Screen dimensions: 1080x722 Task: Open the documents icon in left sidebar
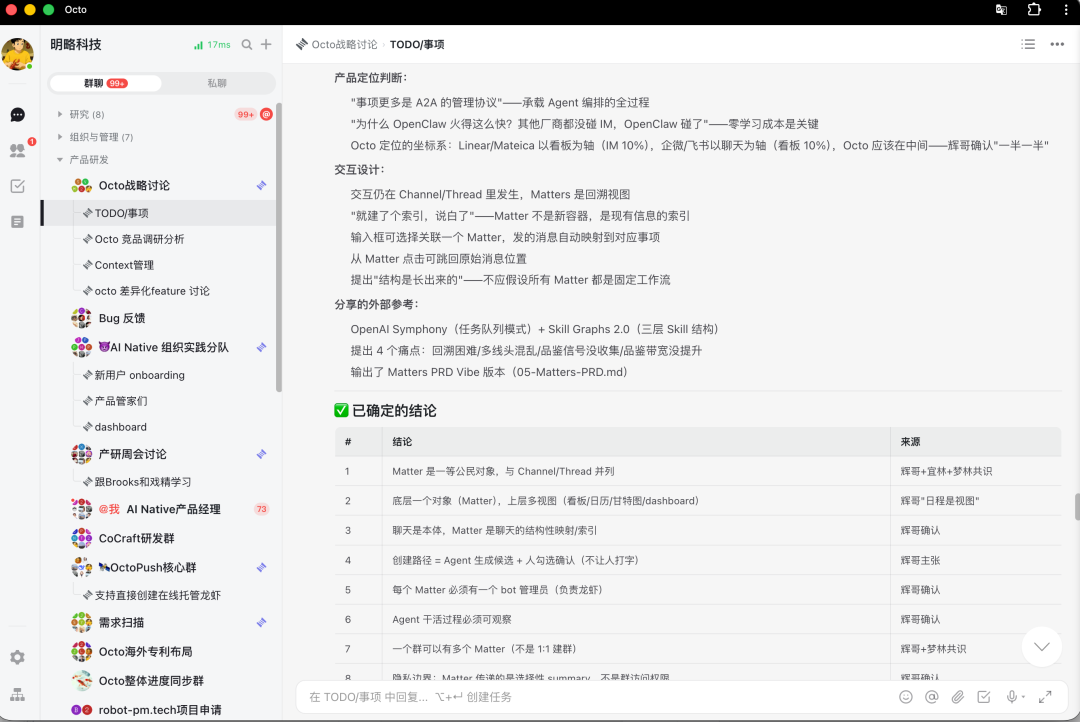[18, 222]
